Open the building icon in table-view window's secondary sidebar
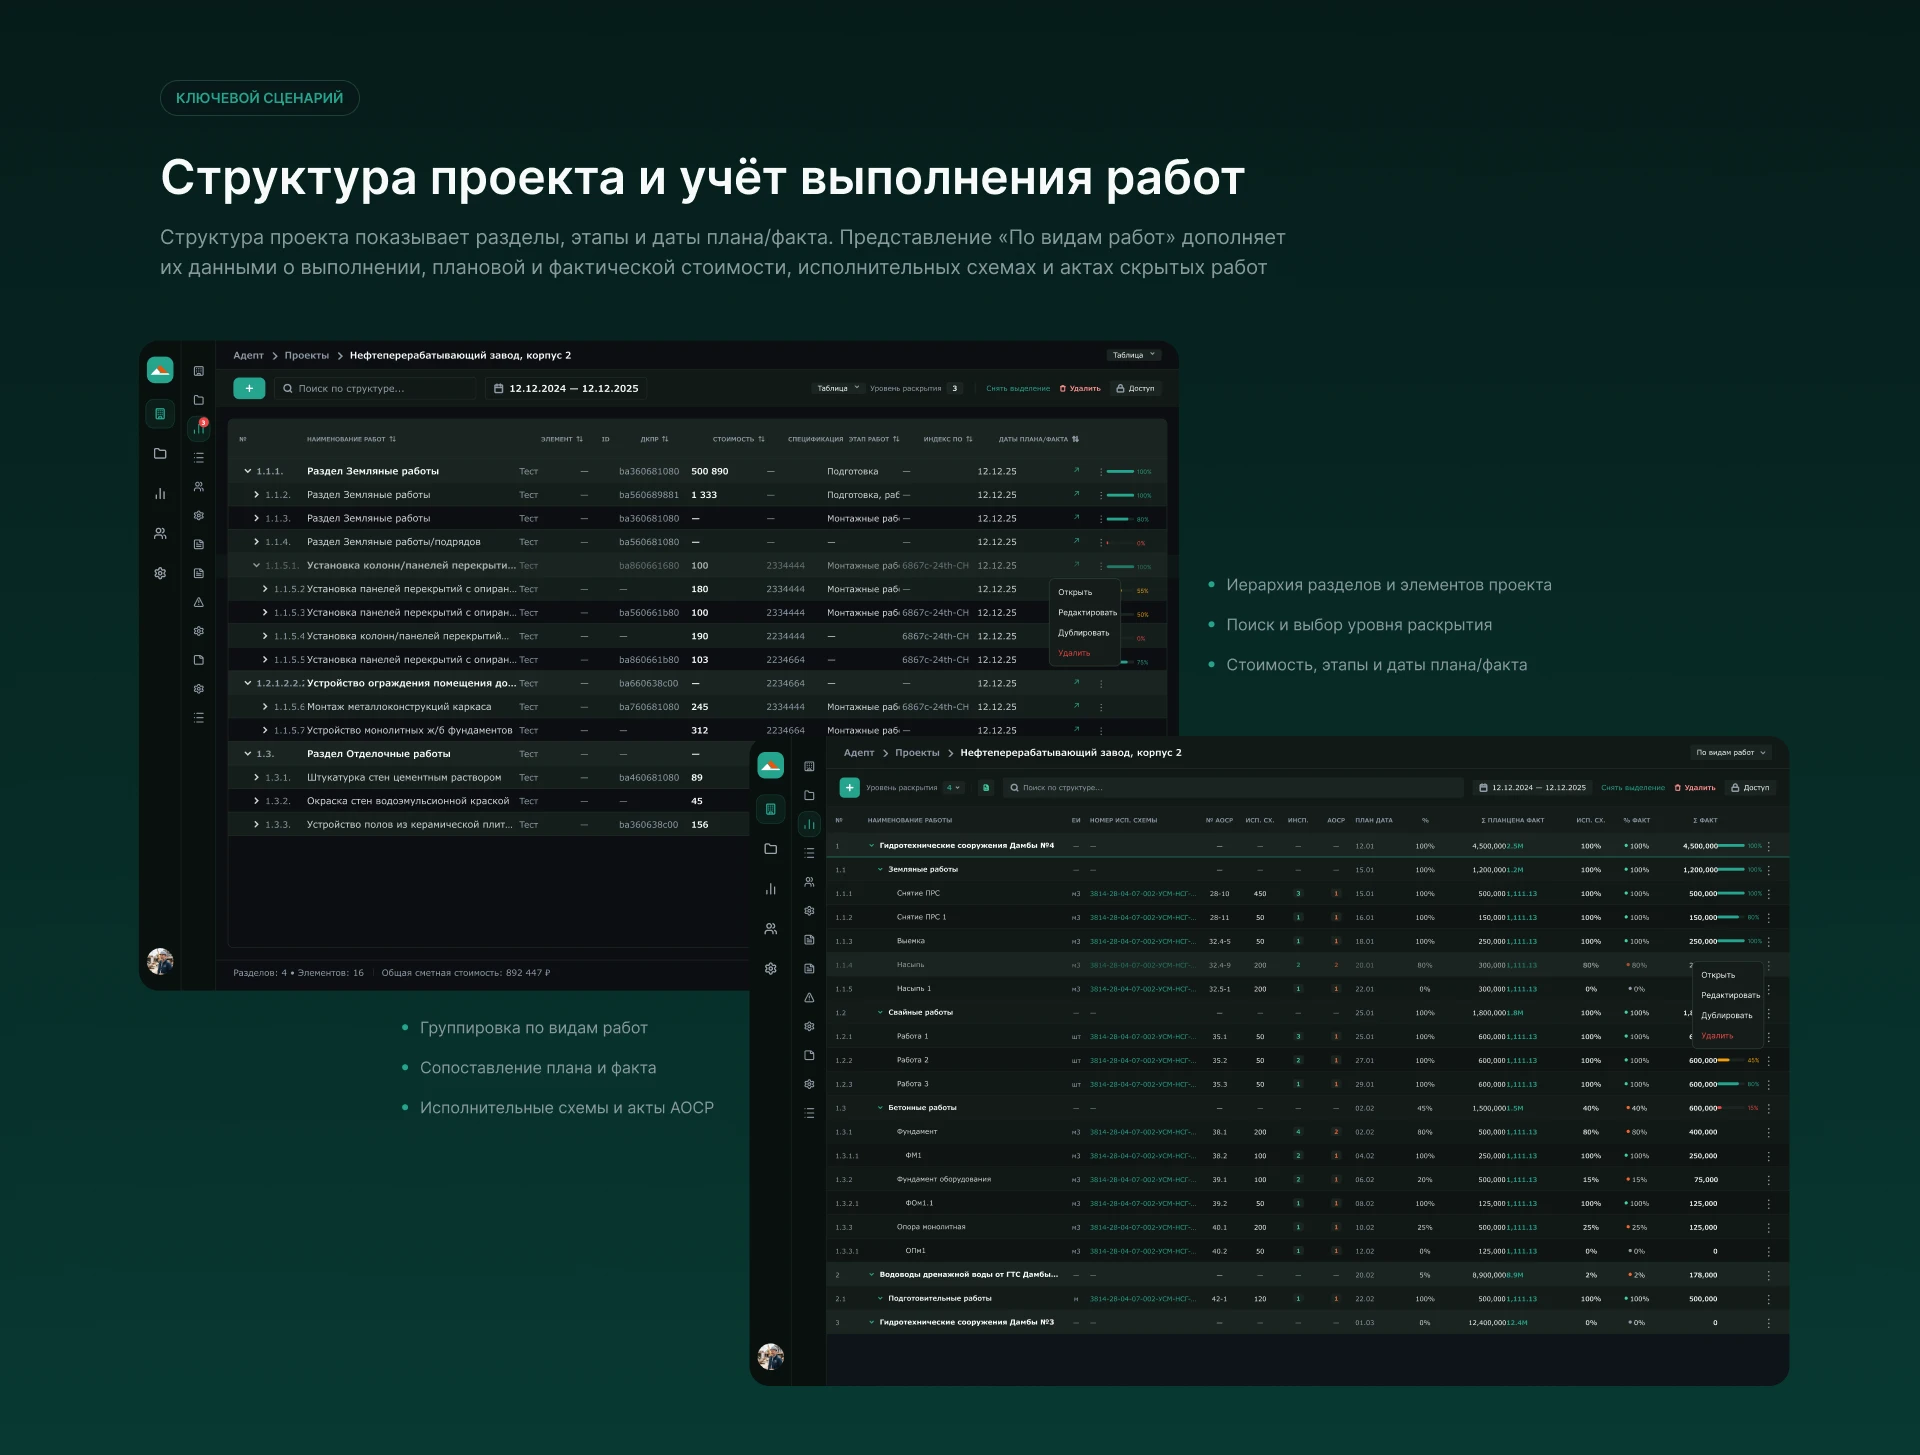Viewport: 1920px width, 1455px height. [x=199, y=371]
